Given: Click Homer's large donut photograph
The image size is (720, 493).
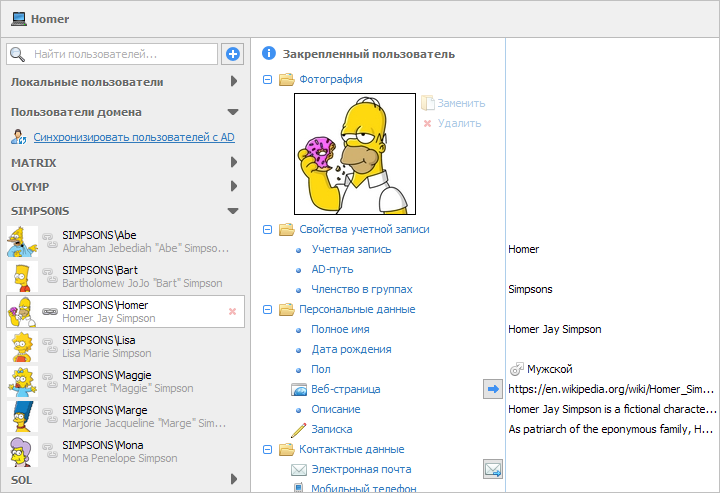Looking at the screenshot, I should tap(355, 154).
